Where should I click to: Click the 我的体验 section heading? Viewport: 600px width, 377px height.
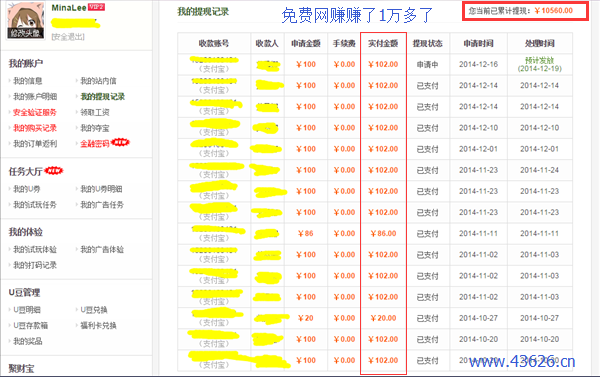tap(26, 232)
